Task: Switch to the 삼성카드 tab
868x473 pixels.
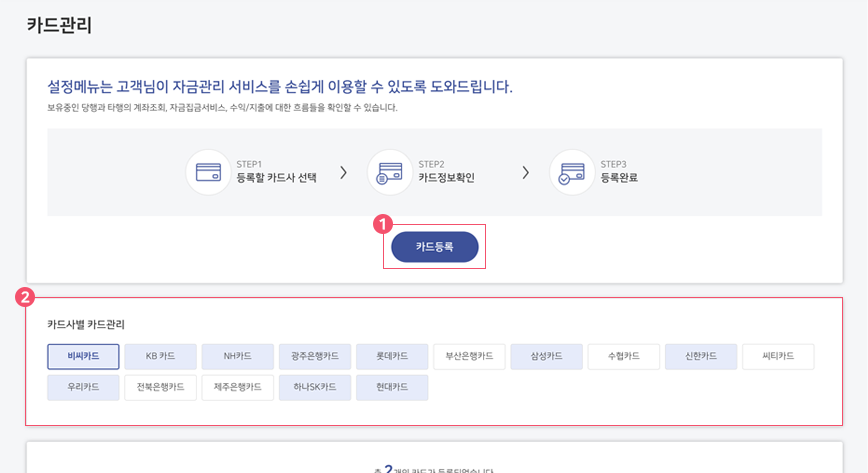Action: coord(546,356)
